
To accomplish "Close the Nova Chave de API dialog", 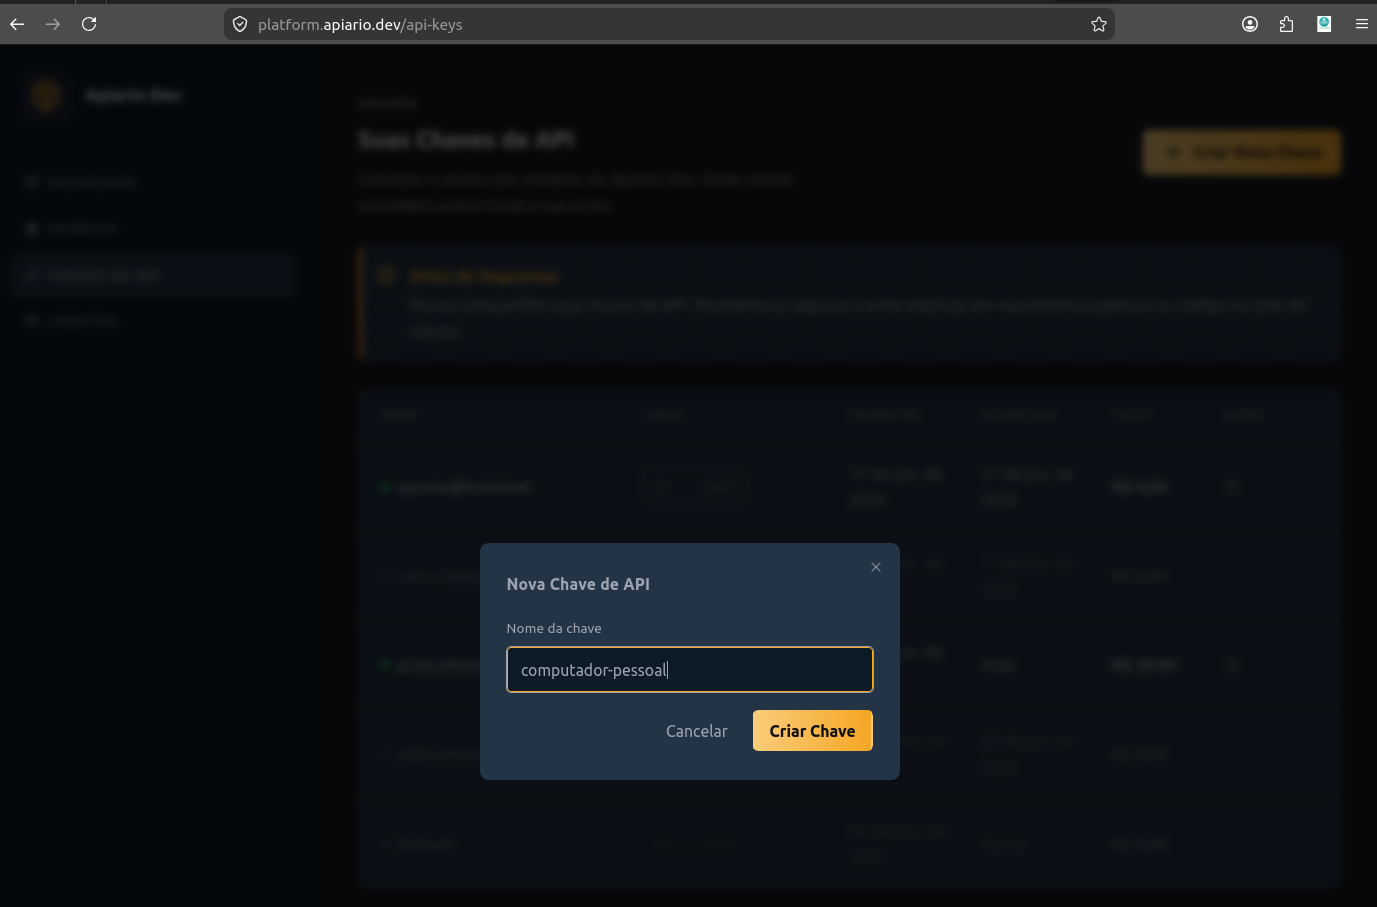I will [x=876, y=567].
